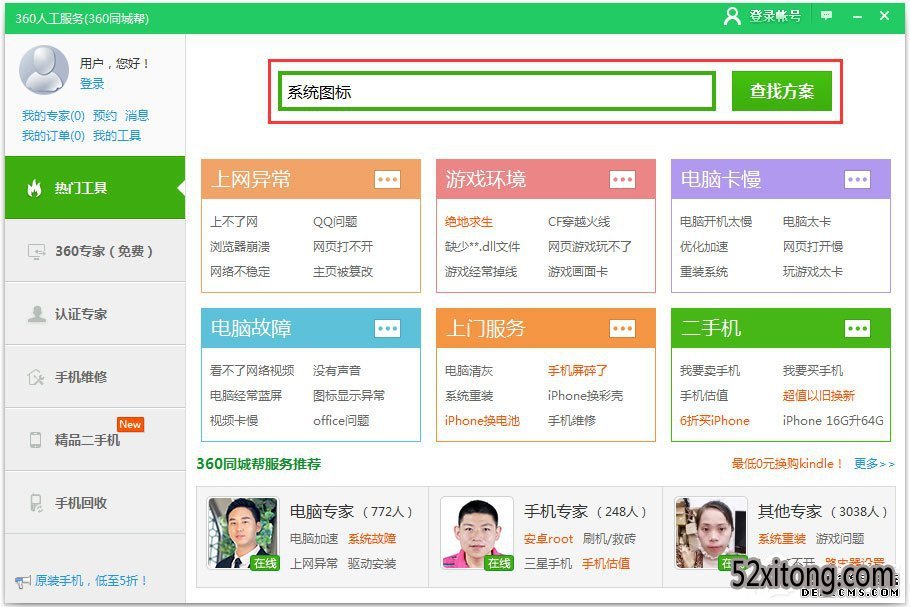
Task: Expand more options in 游戏环境 card
Action: [x=622, y=179]
